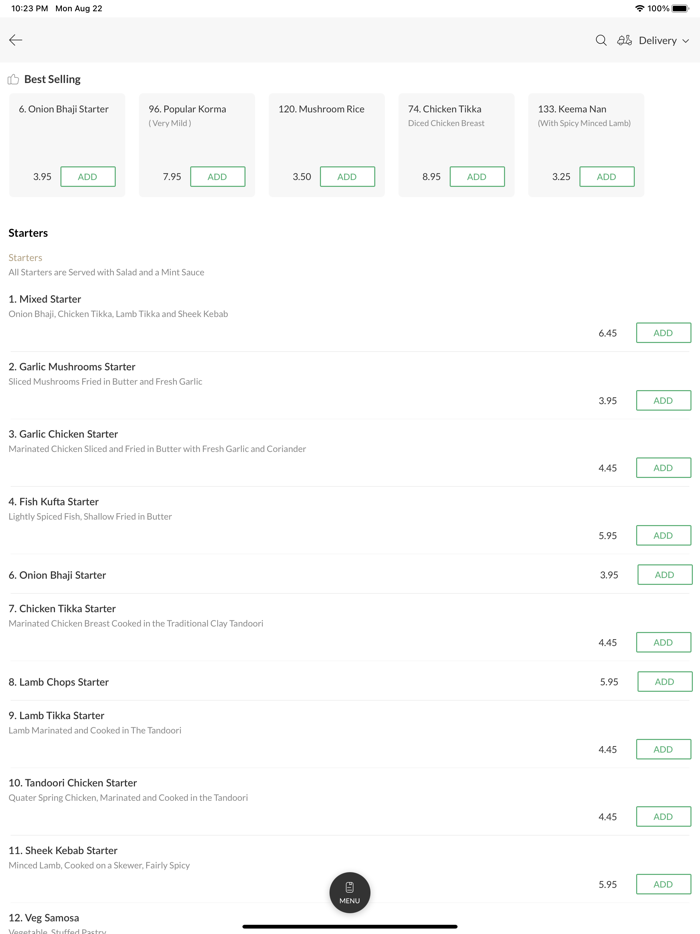Add Mixed Starter to order
The width and height of the screenshot is (700, 934).
click(663, 333)
